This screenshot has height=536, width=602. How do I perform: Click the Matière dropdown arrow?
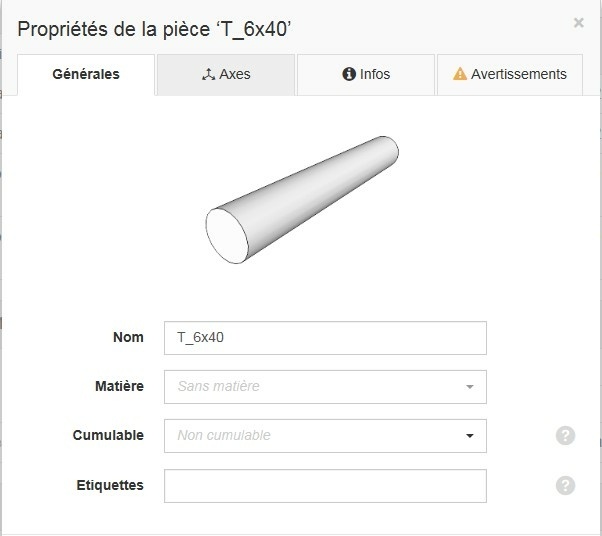(470, 387)
